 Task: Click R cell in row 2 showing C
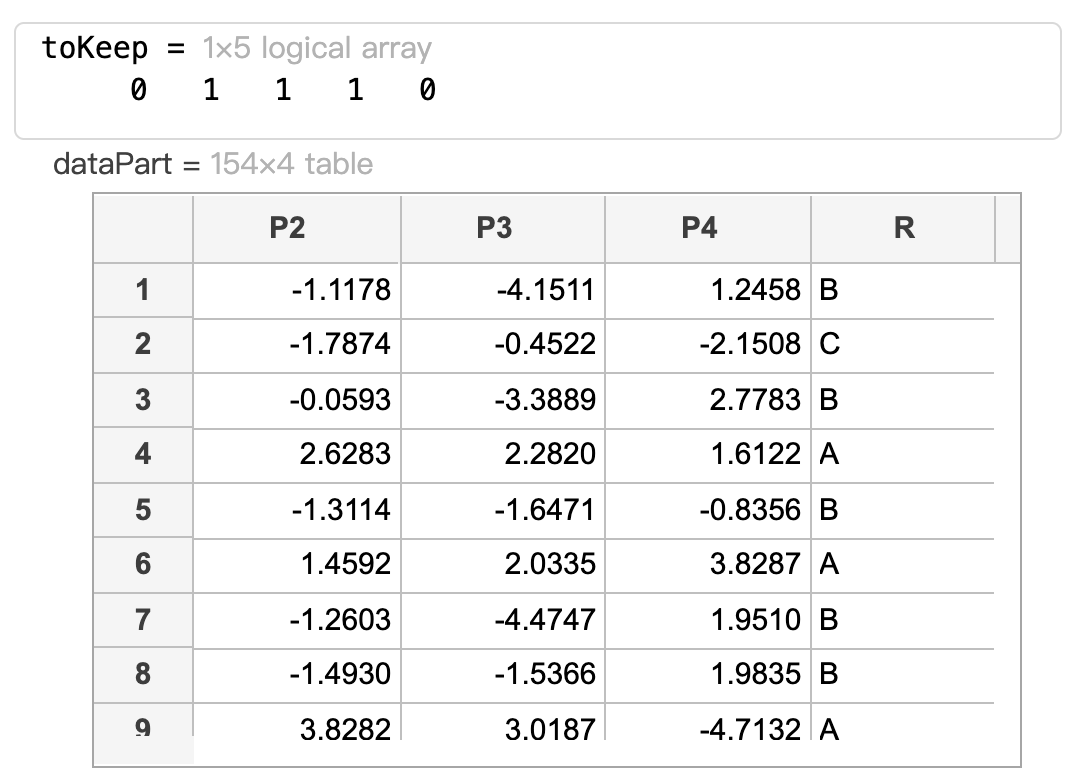[x=903, y=344]
